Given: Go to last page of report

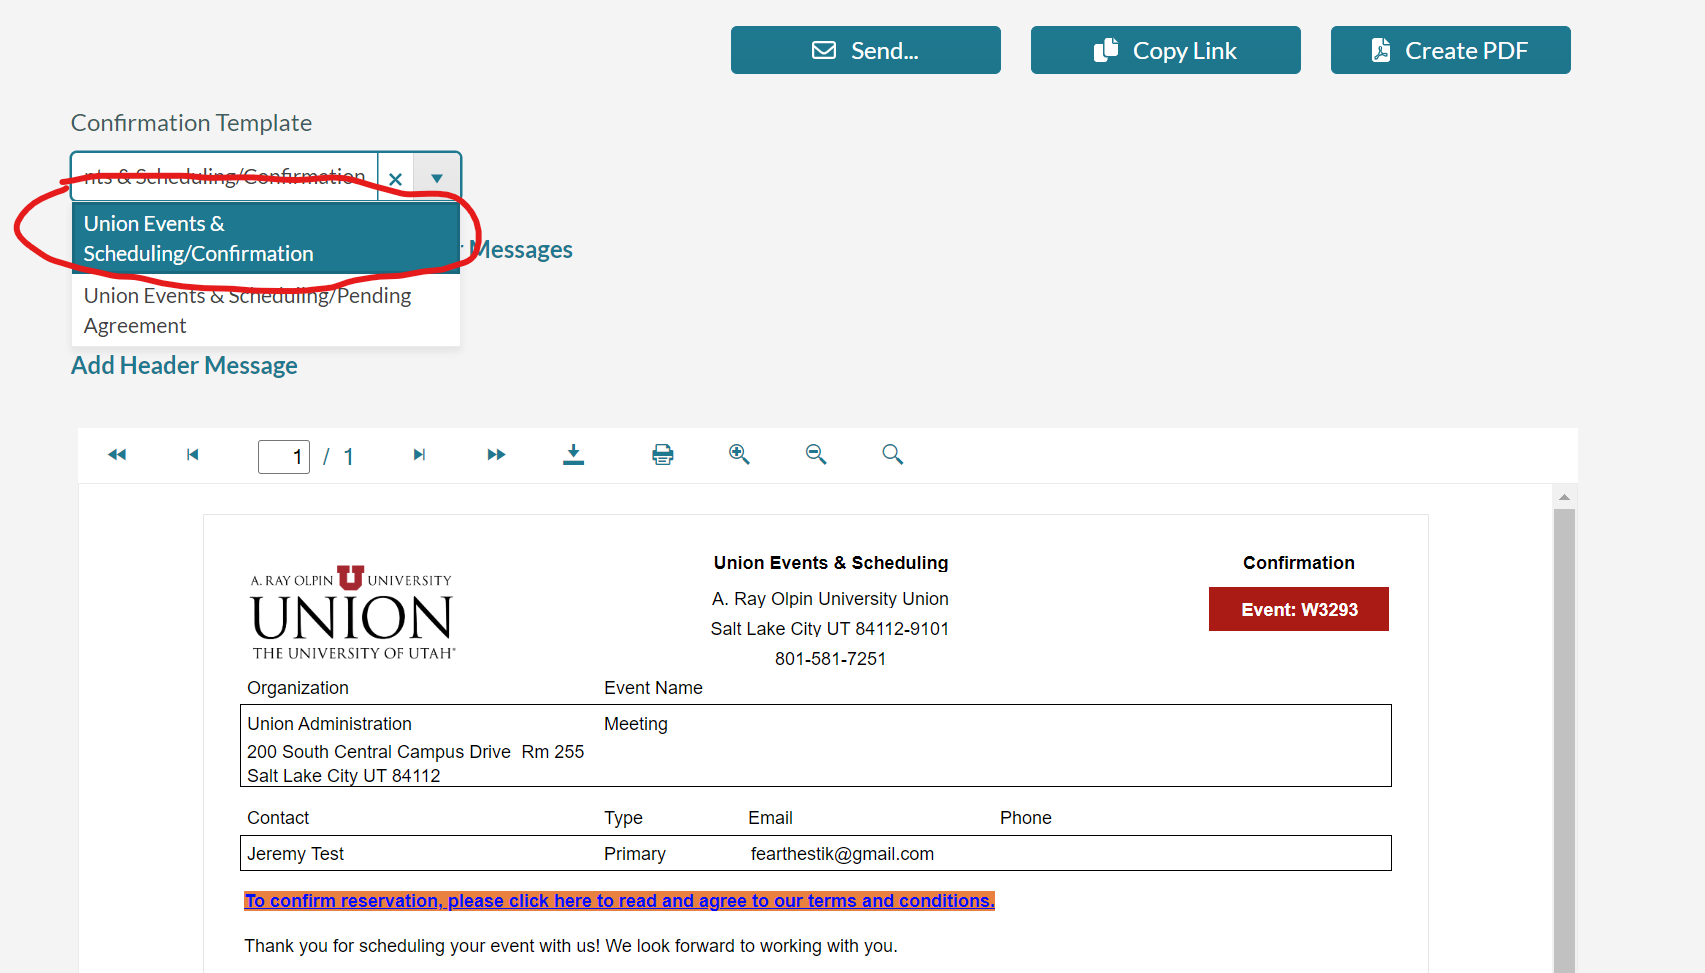Looking at the screenshot, I should (419, 455).
